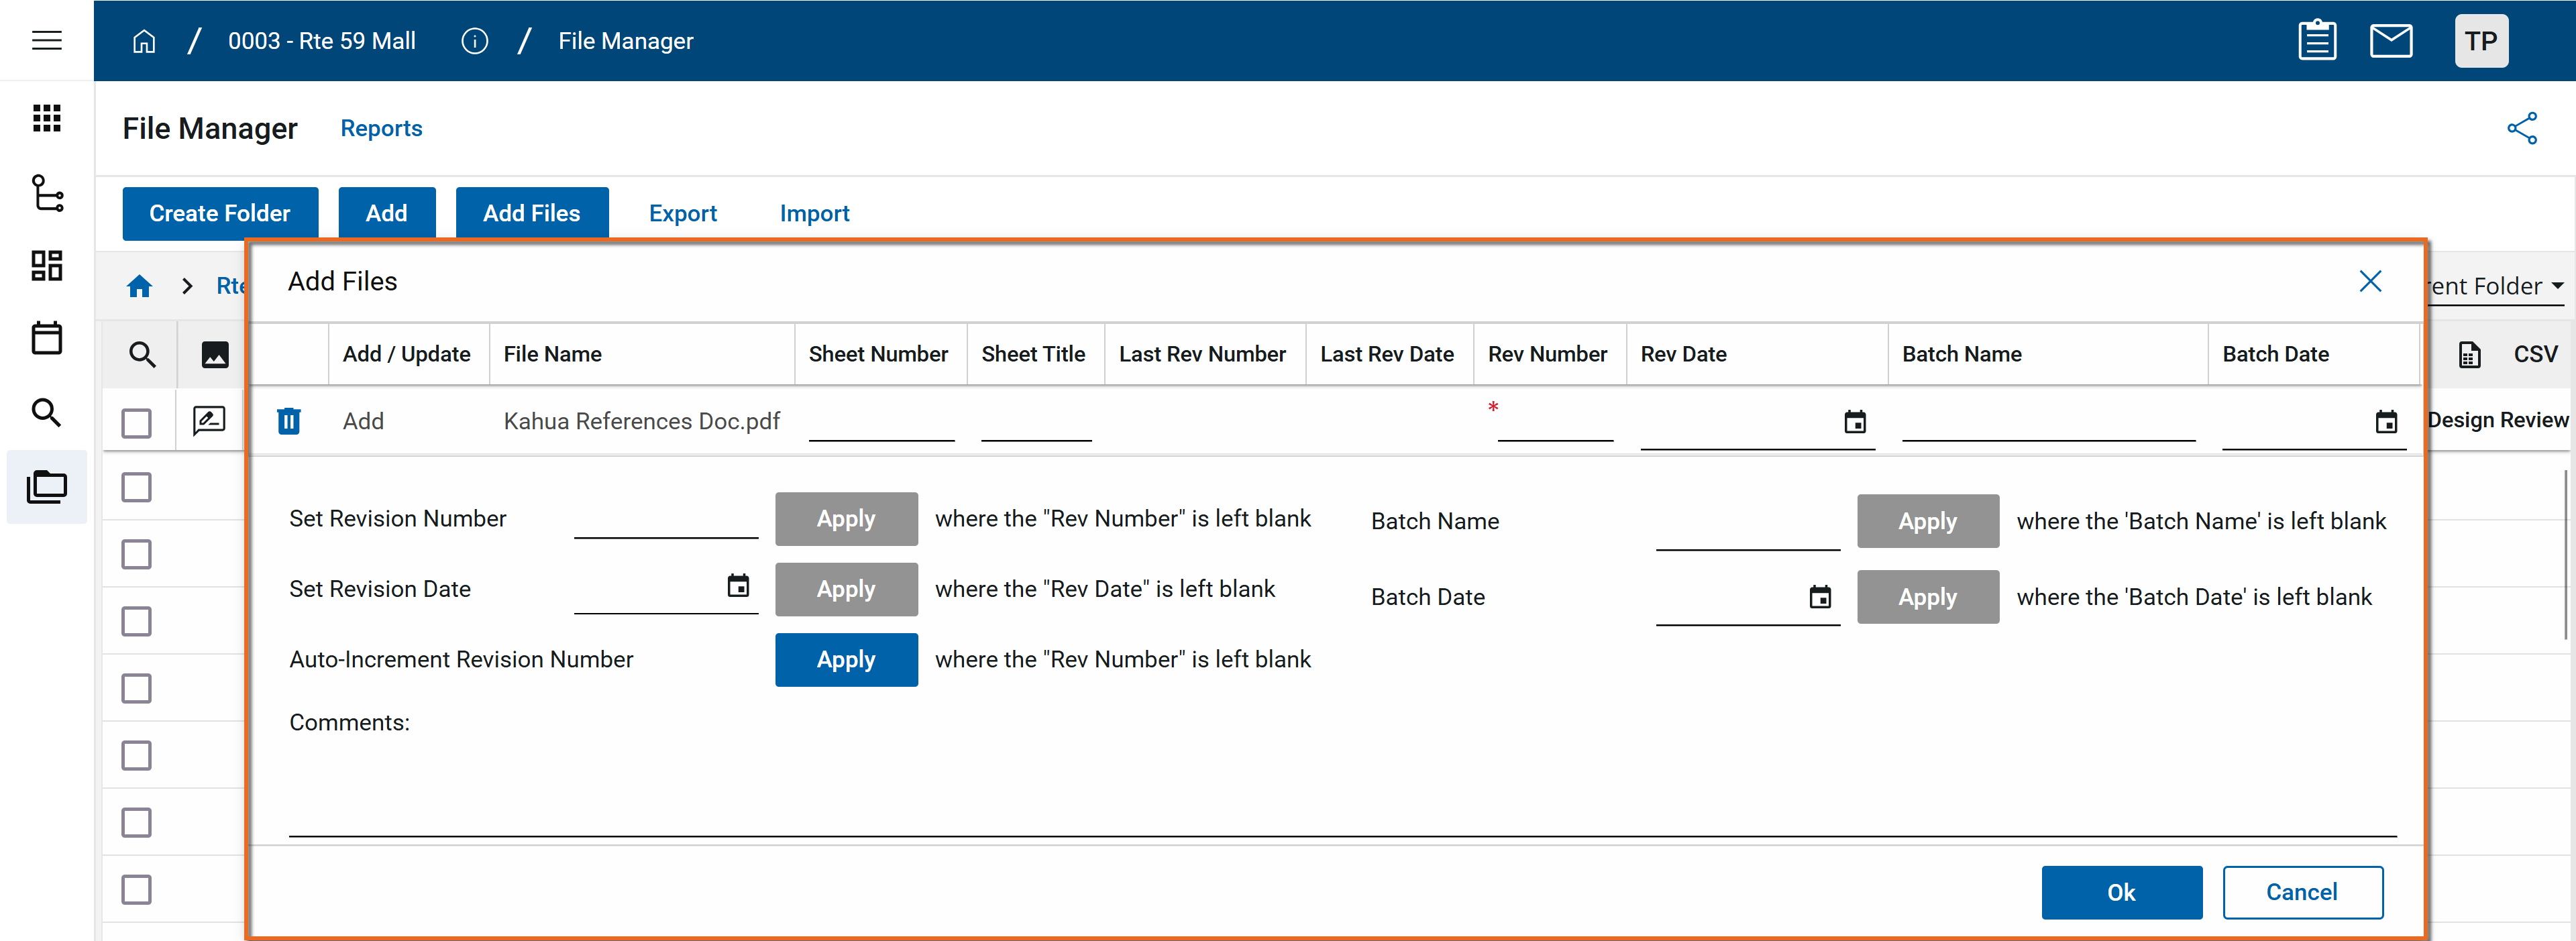Expand the Current Folder dropdown arrow
2576x941 pixels.
coord(2557,286)
